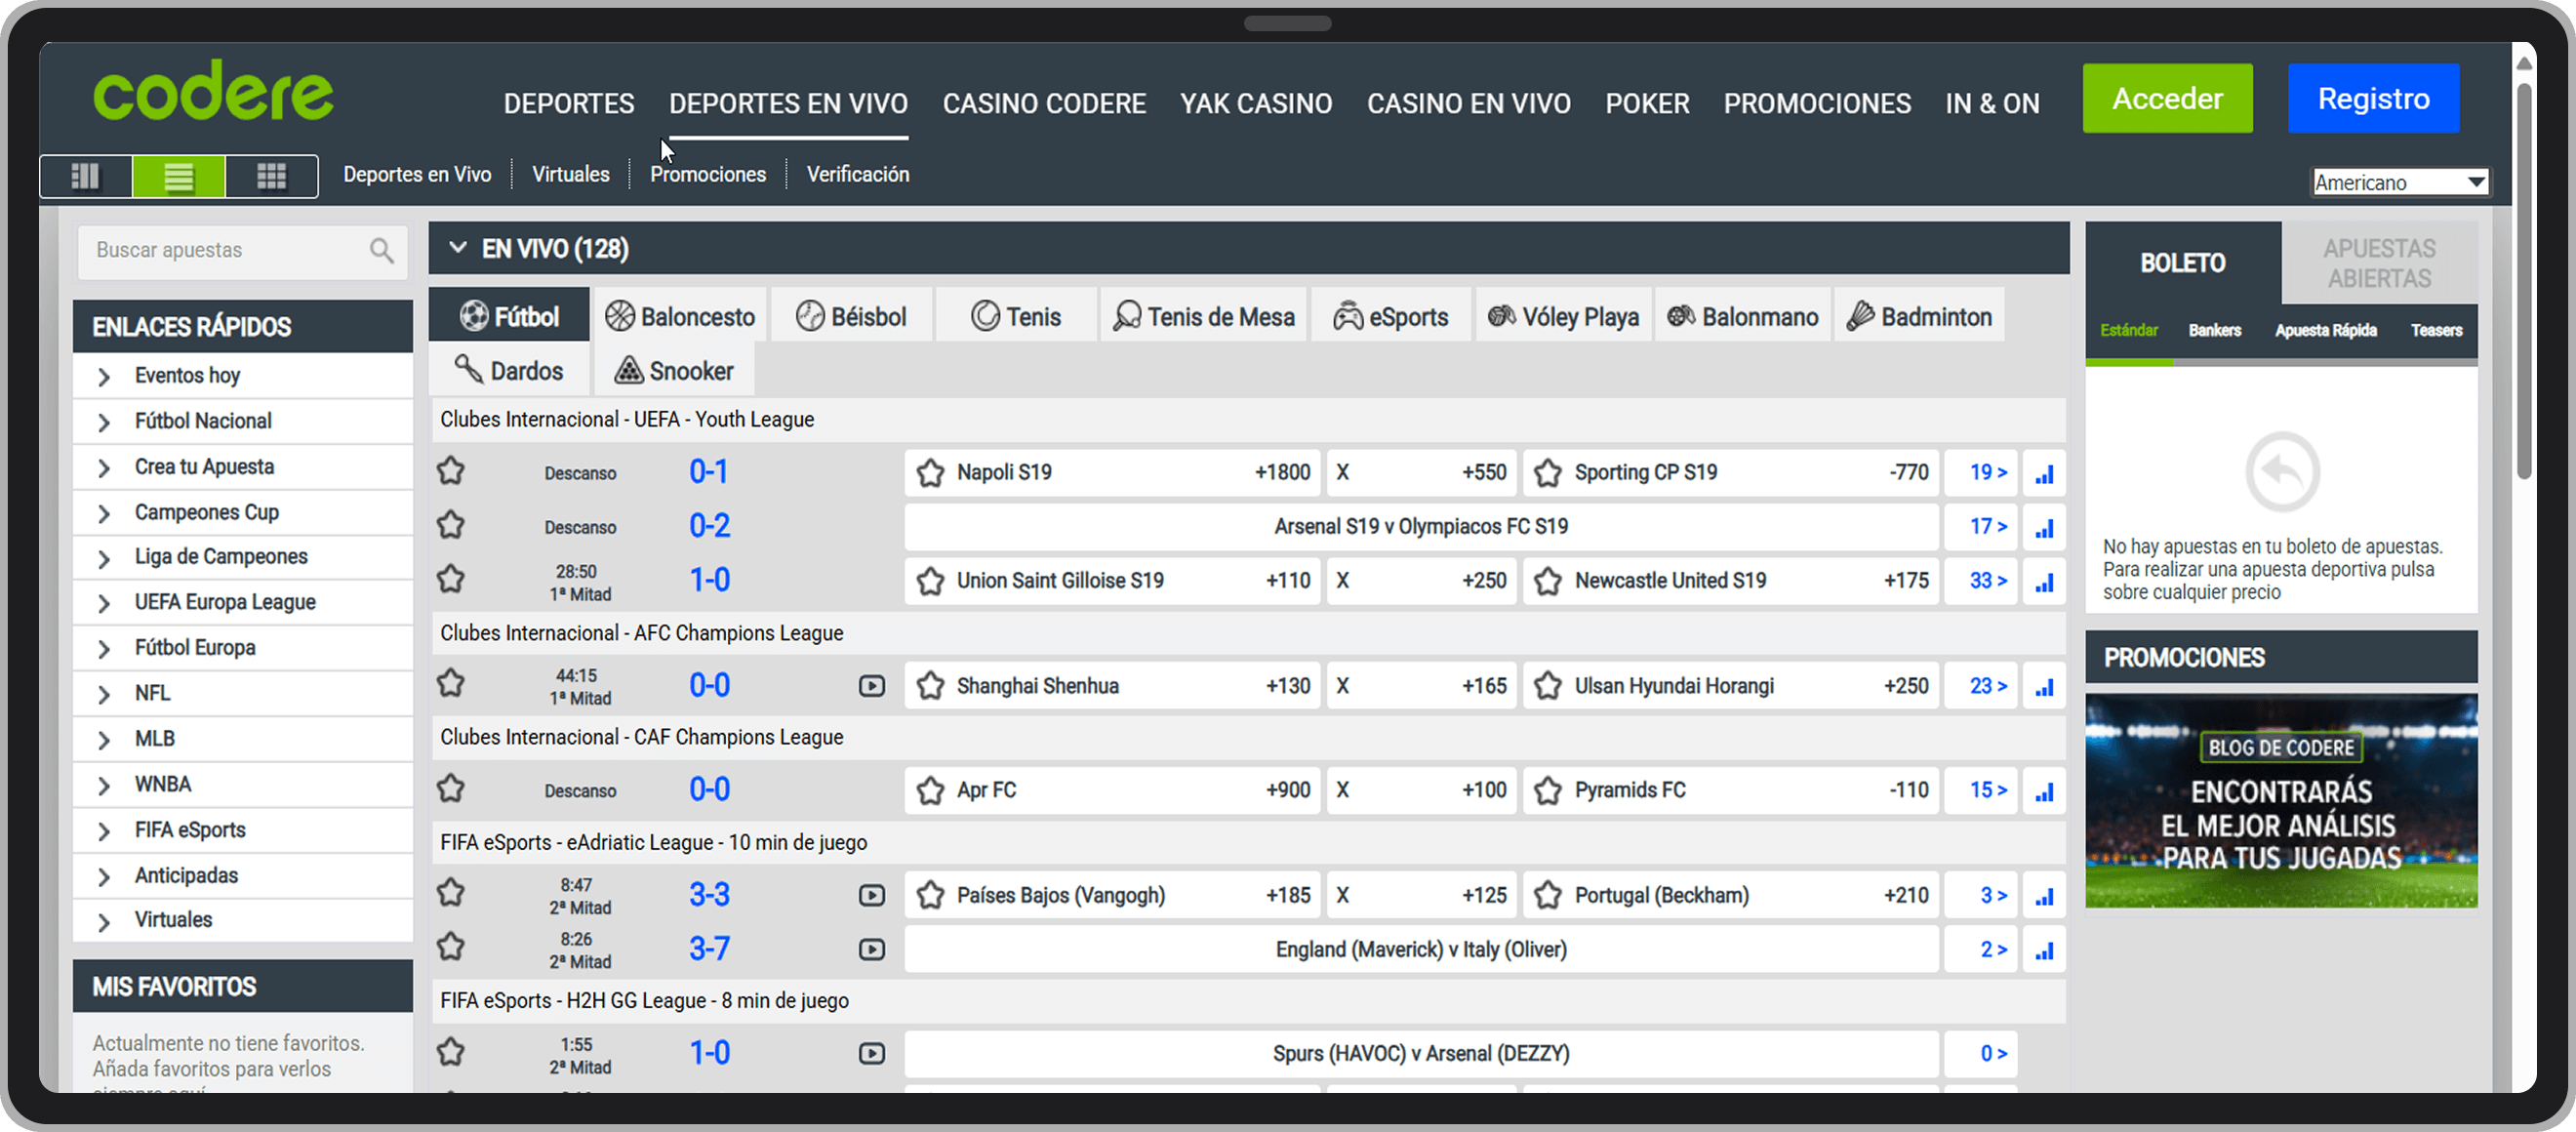Screen dimensions: 2576x1132
Task: Select the grid layout view icon
Action: pos(271,177)
